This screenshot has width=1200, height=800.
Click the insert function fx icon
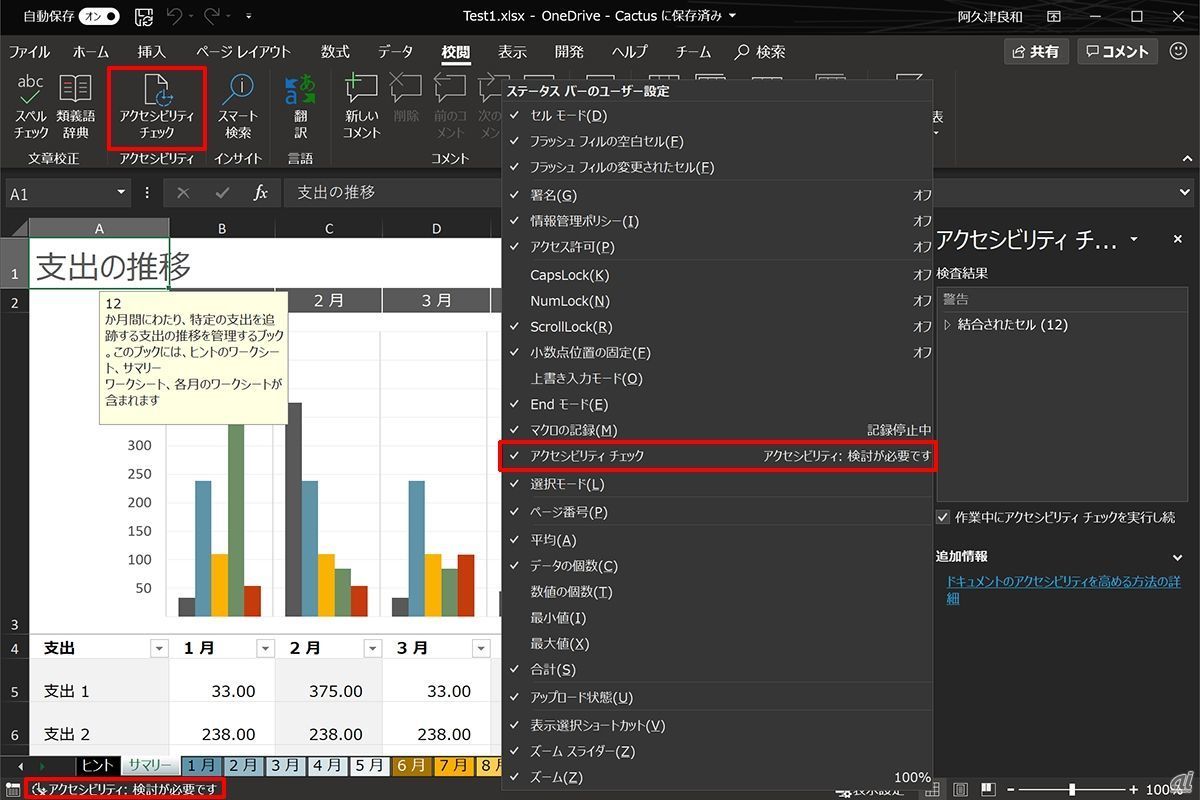pyautogui.click(x=260, y=193)
